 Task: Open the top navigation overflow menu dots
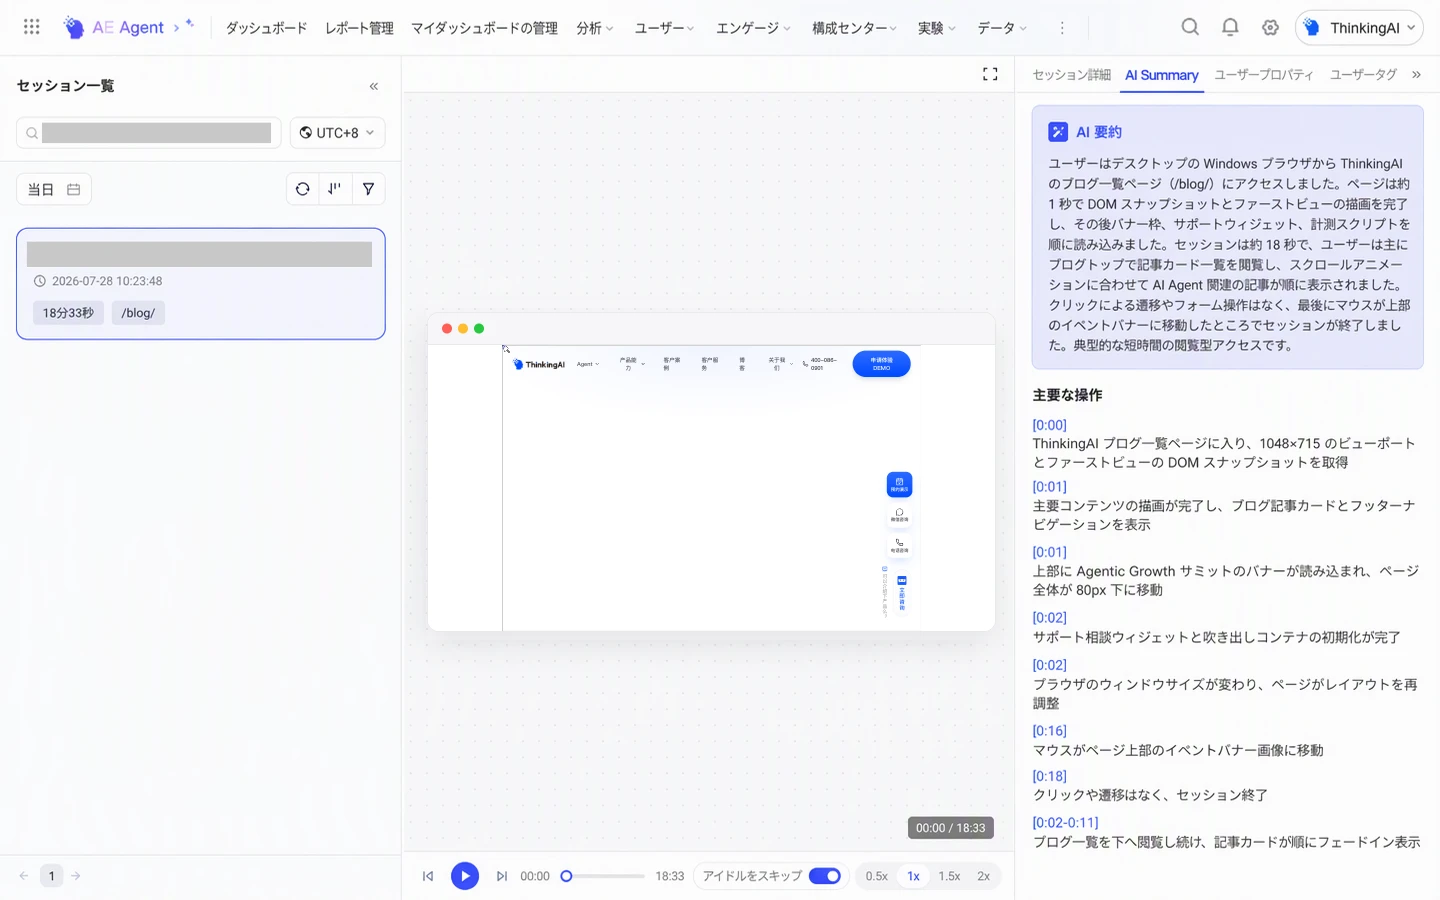[x=1062, y=28]
